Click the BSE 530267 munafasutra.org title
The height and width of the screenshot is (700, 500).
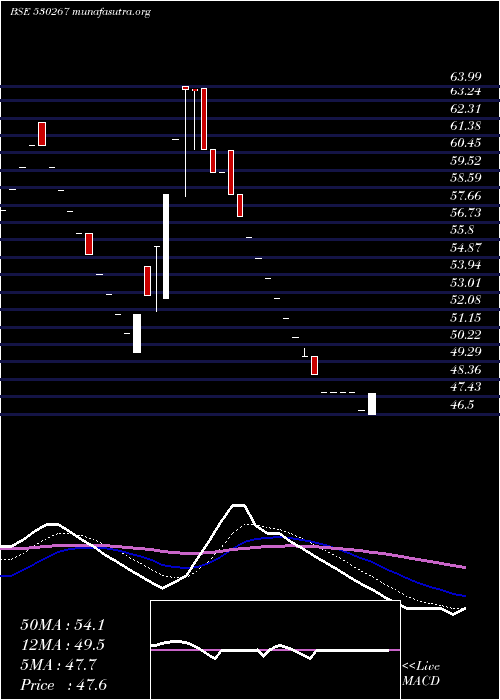pos(80,12)
